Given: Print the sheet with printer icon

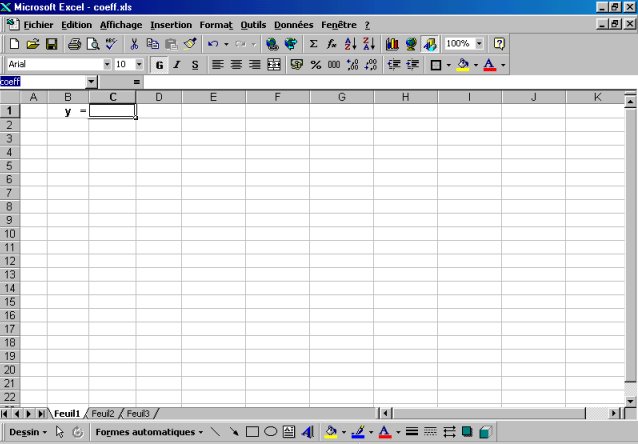Looking at the screenshot, I should pos(74,44).
